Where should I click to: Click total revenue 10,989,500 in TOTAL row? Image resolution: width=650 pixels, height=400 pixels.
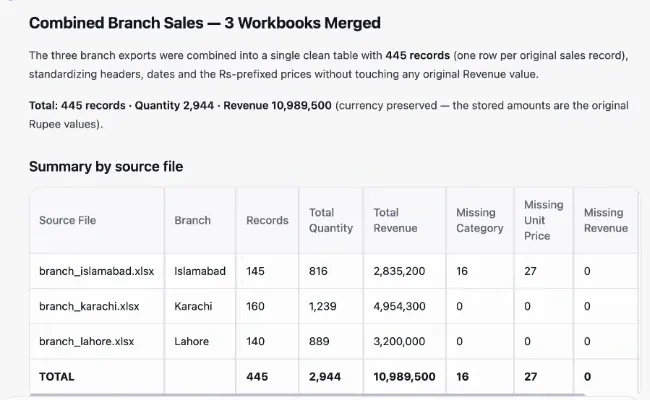click(x=404, y=377)
